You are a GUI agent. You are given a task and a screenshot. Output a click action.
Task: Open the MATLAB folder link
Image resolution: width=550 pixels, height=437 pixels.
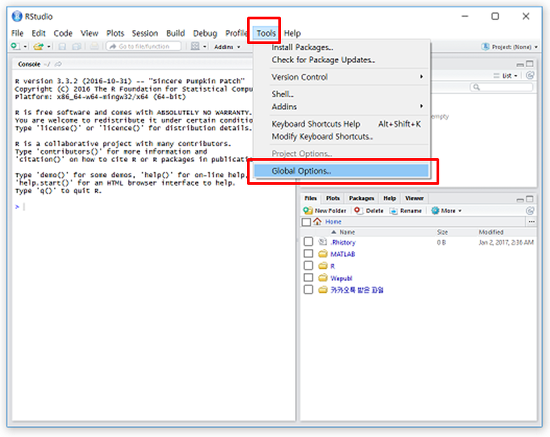(x=343, y=254)
